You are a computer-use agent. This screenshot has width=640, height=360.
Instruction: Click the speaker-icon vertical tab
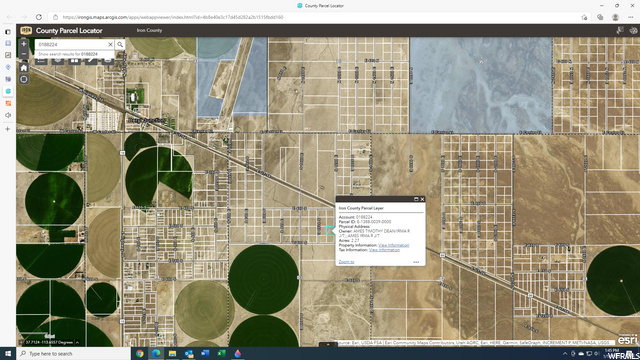point(8,115)
